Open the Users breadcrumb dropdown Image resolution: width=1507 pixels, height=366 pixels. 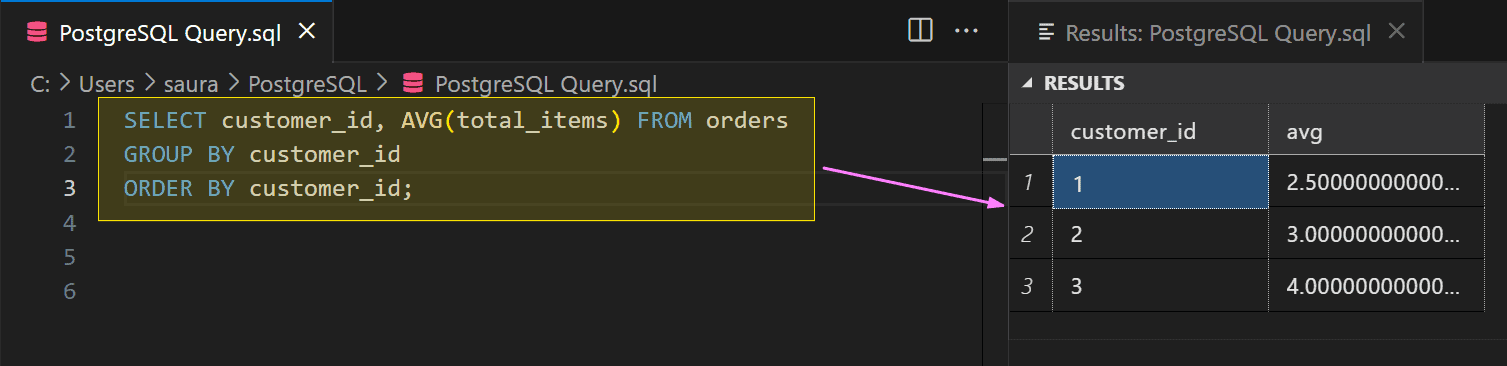107,84
